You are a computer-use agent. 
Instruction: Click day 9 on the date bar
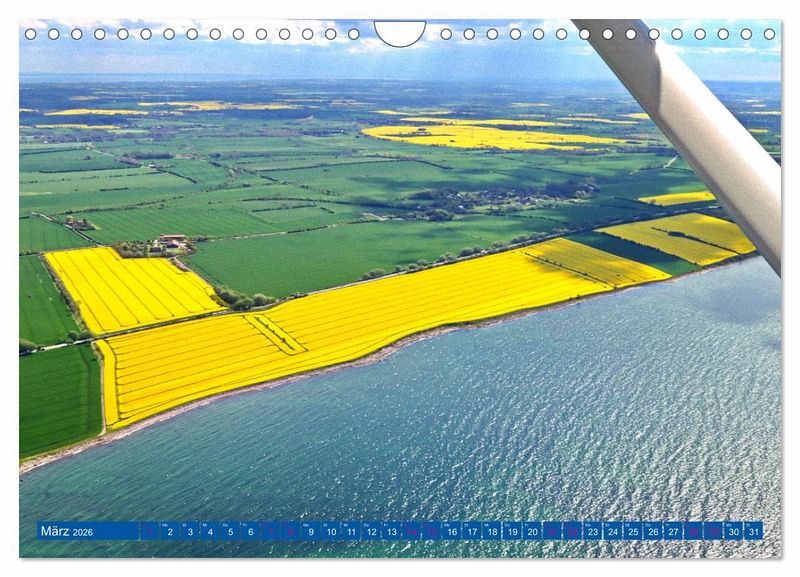(310, 531)
